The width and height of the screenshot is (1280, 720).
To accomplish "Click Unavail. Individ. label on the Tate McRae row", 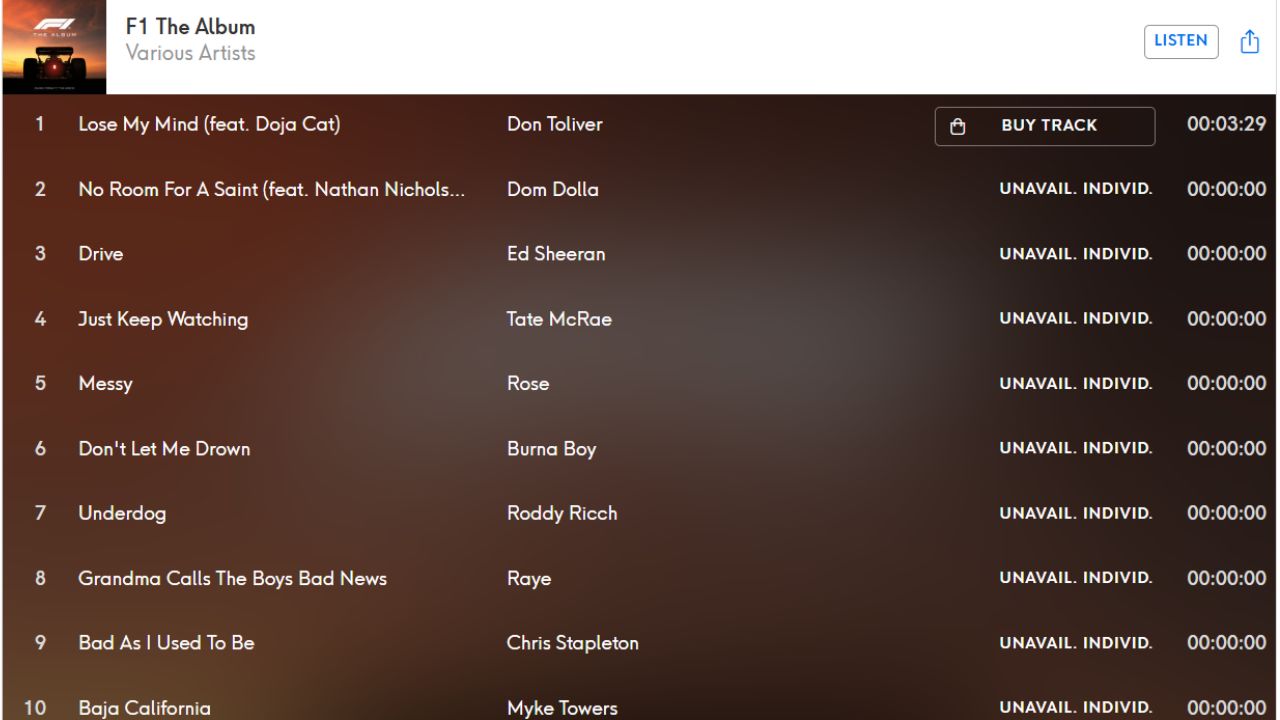I will click(x=1076, y=319).
